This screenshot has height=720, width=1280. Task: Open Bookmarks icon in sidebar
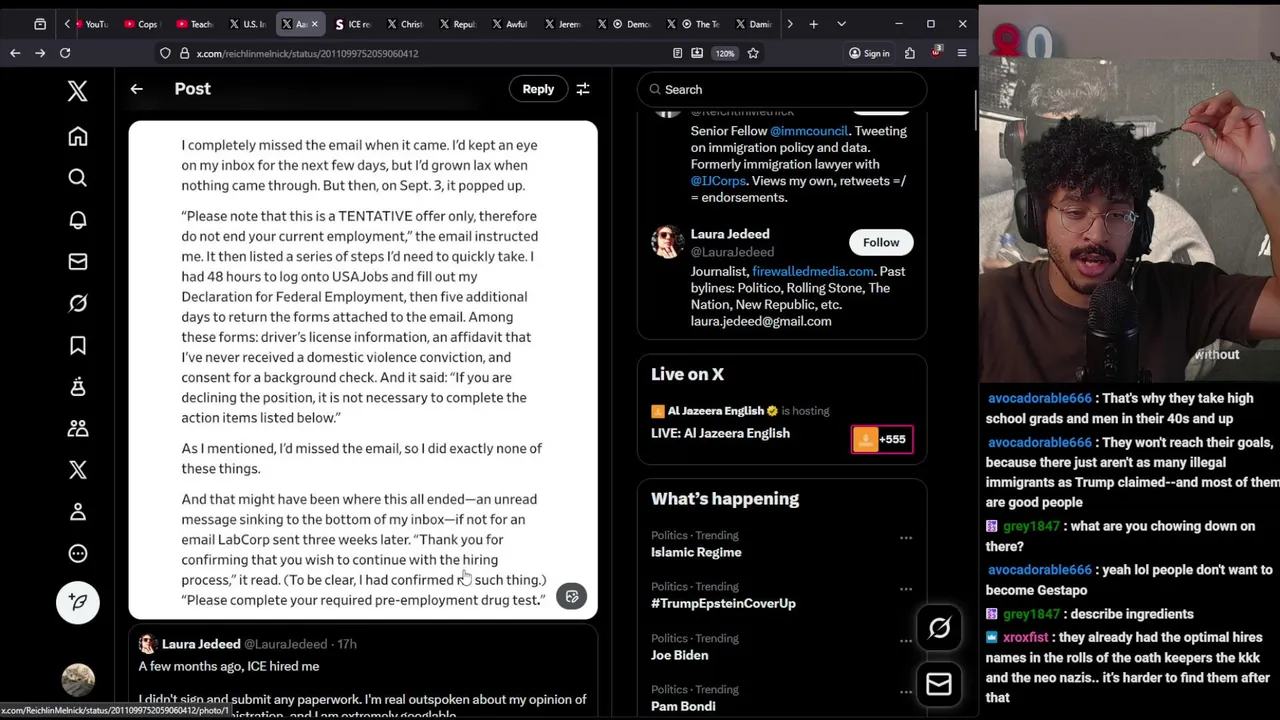(x=78, y=345)
